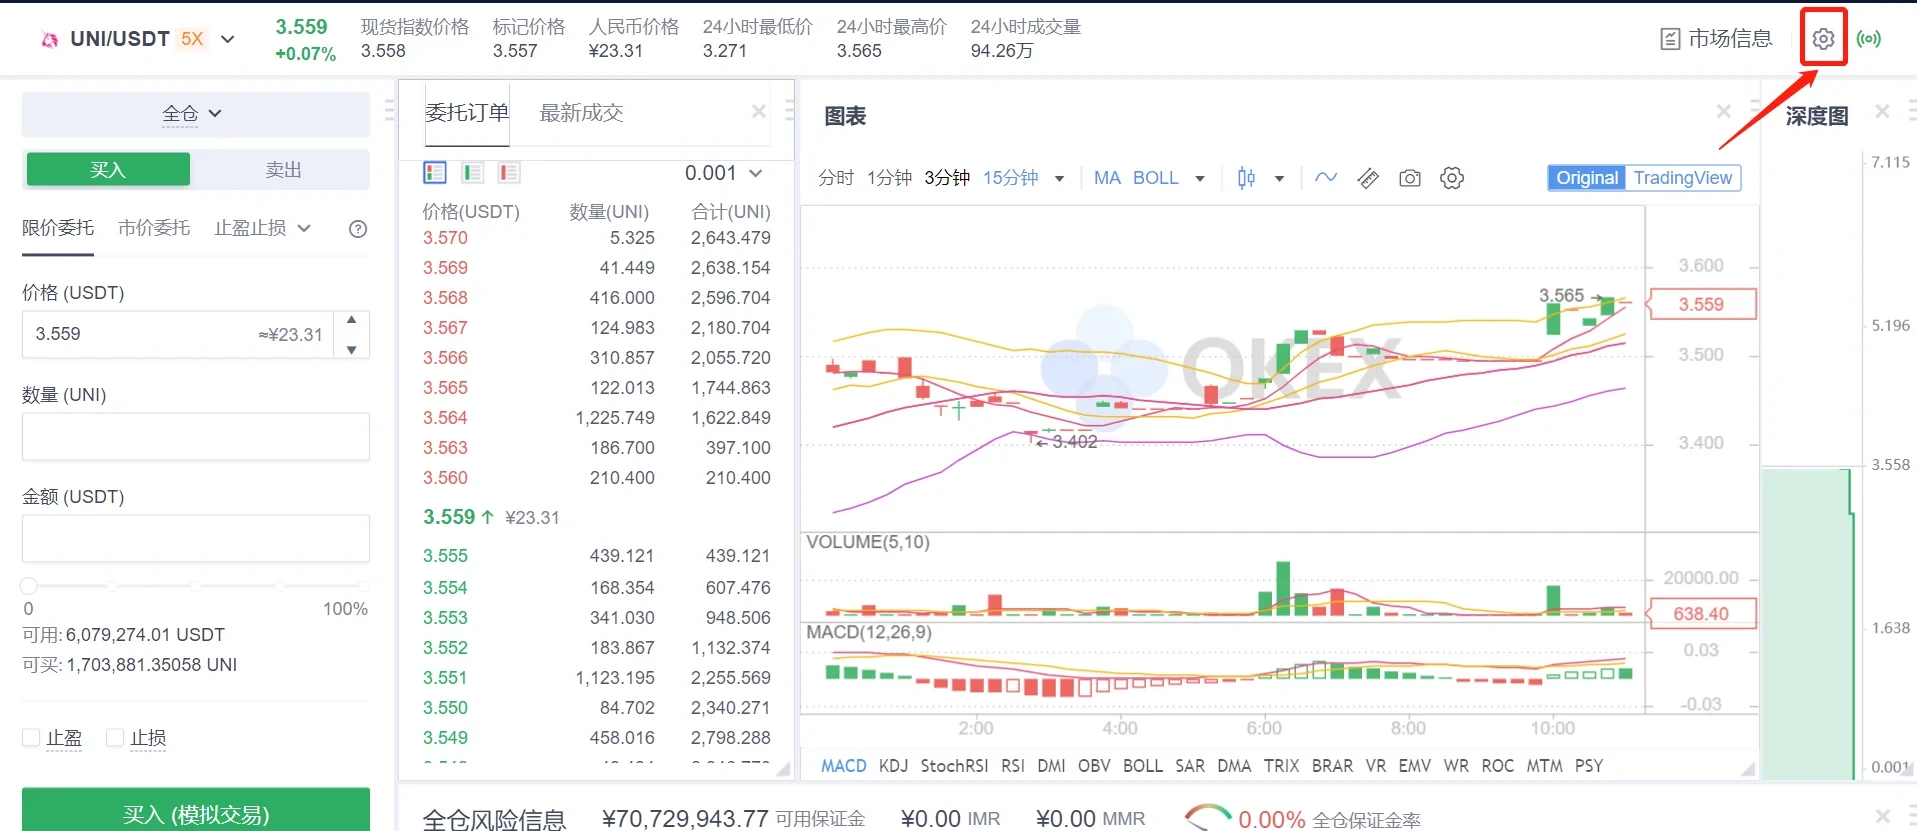Open chart settings gear in chart toolbar
Image resolution: width=1917 pixels, height=831 pixels.
[x=1452, y=178]
